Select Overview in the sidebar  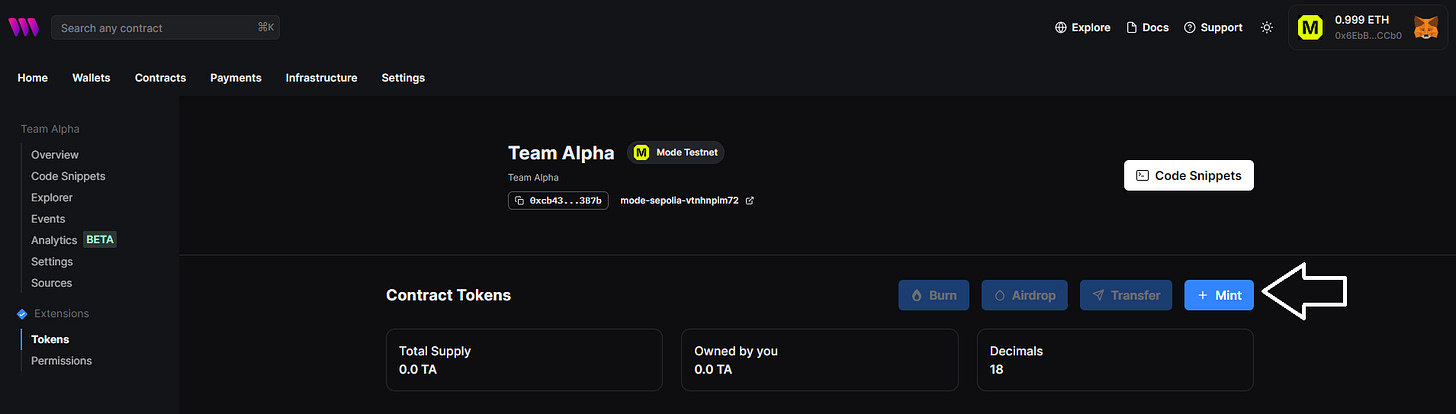[x=55, y=155]
